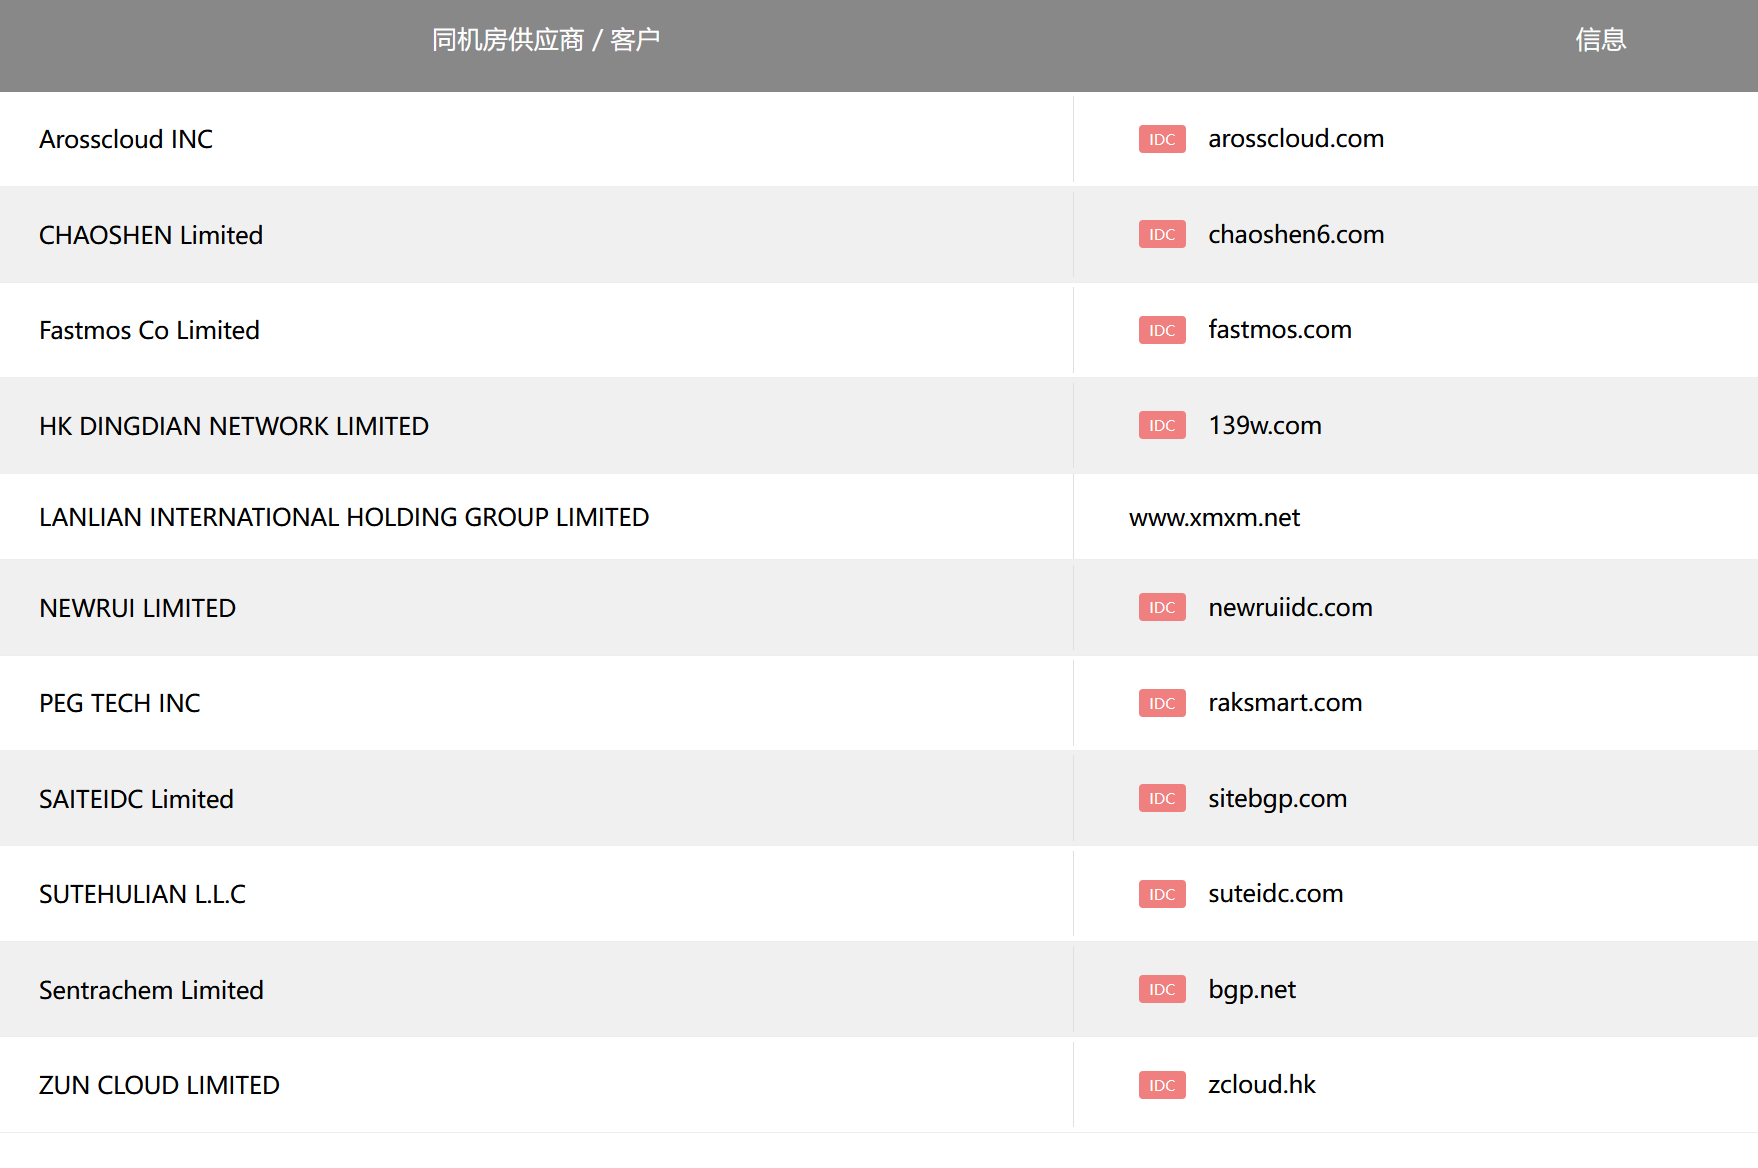
Task: Click IDC badge beside 139w.com
Action: (1162, 425)
